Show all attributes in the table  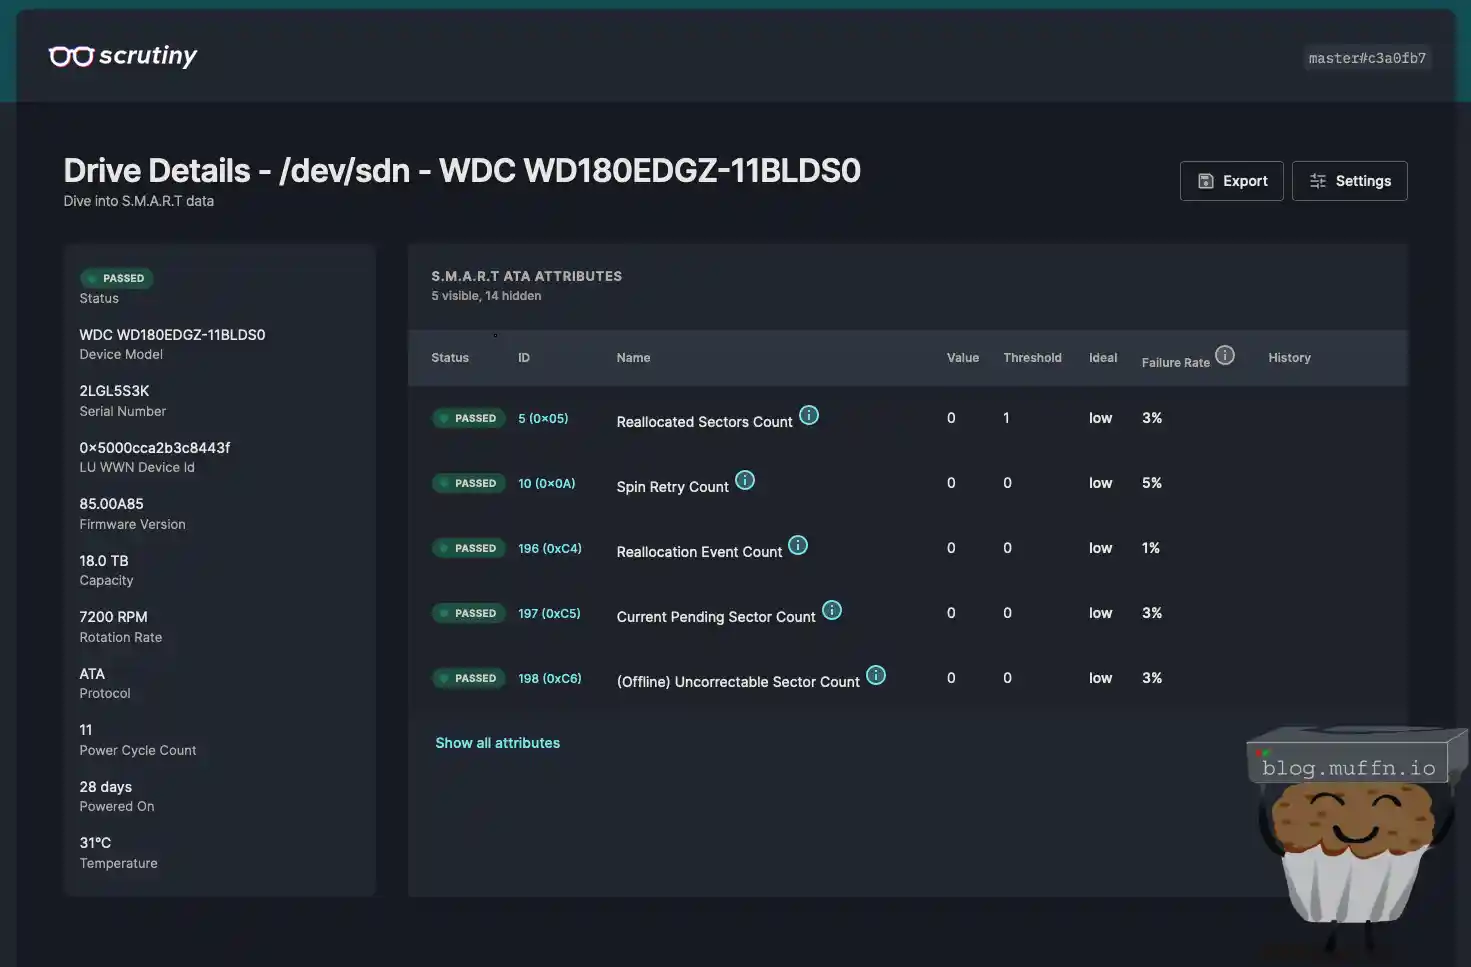tap(497, 743)
